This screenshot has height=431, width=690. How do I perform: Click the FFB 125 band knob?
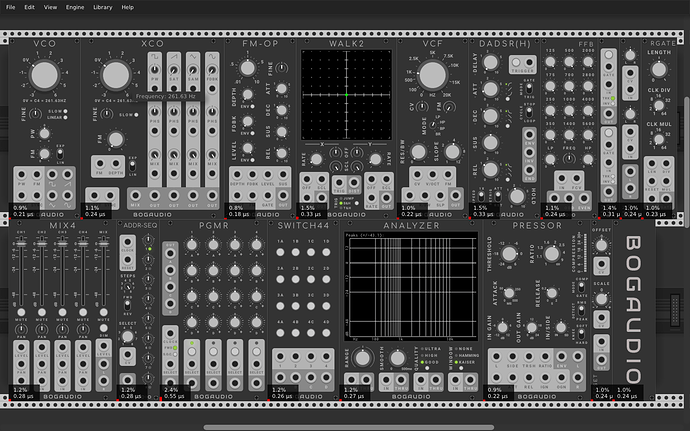pos(550,62)
